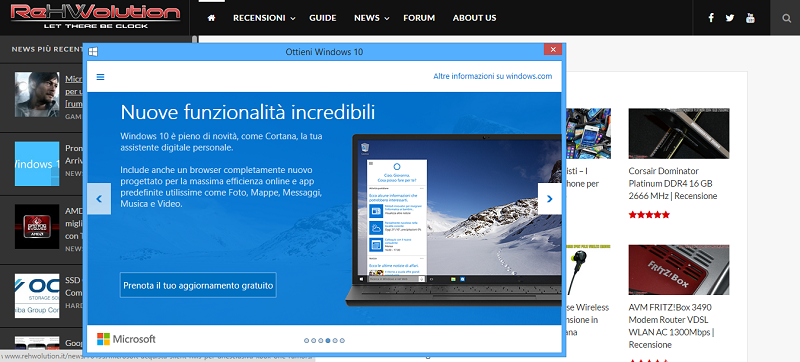Click the Windows logo in dialog title bar
The height and width of the screenshot is (362, 800).
[93, 51]
